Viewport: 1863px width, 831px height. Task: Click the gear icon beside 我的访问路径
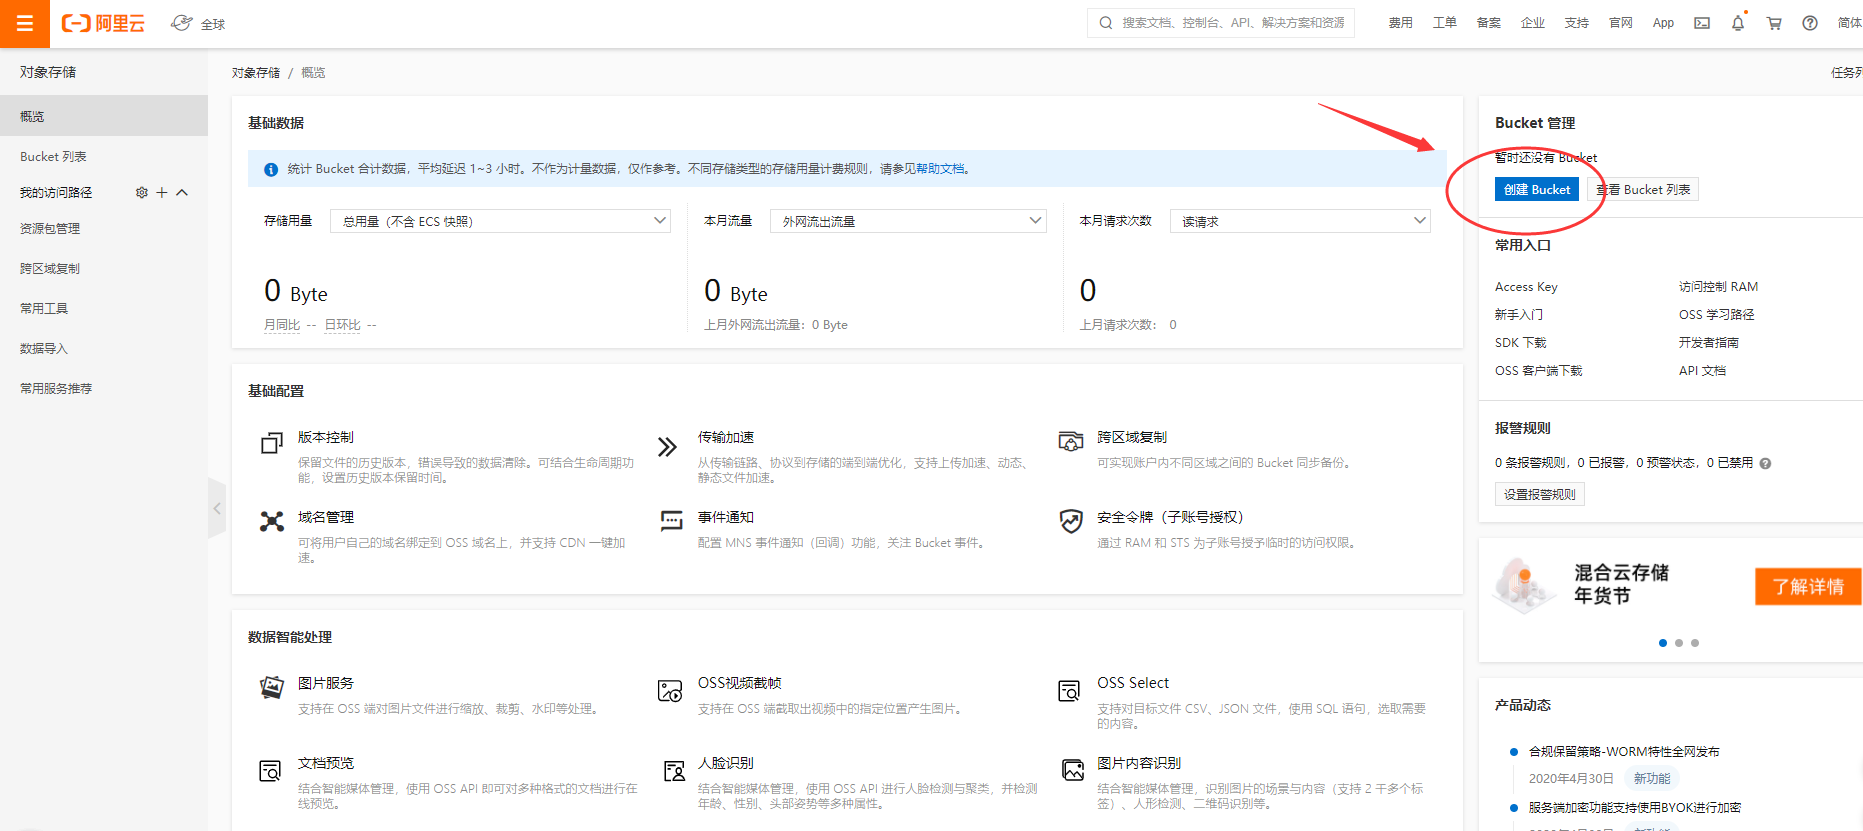pos(141,192)
